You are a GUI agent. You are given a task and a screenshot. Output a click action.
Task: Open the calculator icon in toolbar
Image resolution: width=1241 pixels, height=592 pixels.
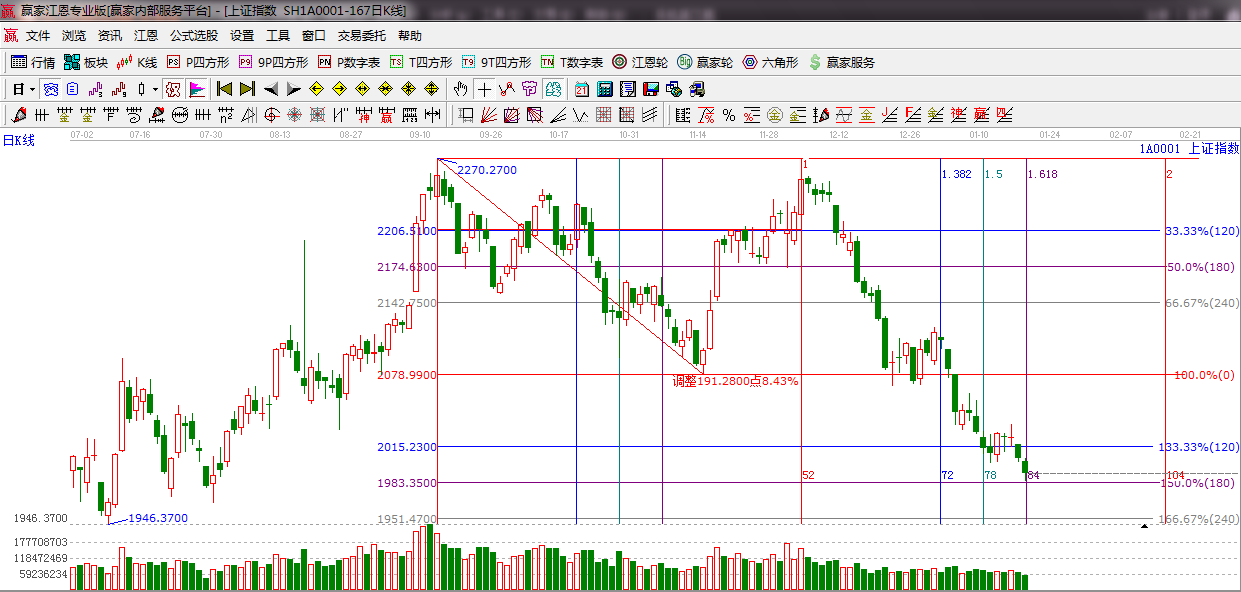pos(604,89)
